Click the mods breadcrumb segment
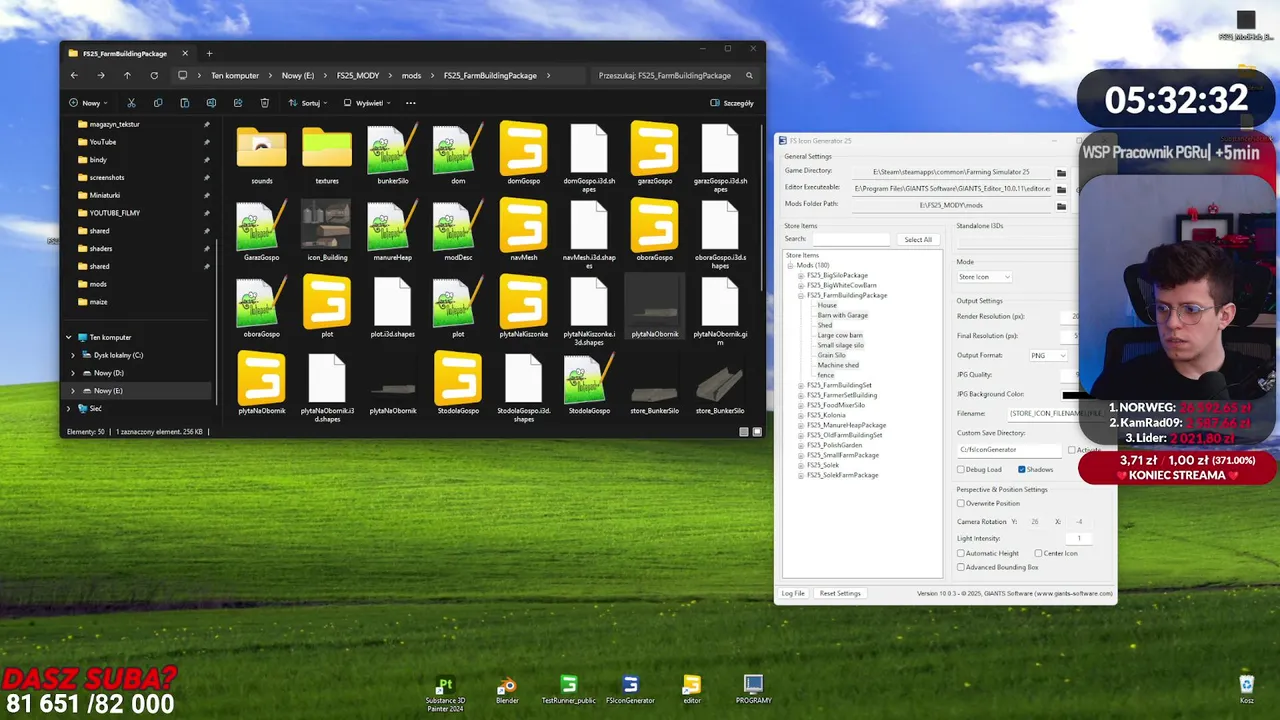 pyautogui.click(x=411, y=75)
